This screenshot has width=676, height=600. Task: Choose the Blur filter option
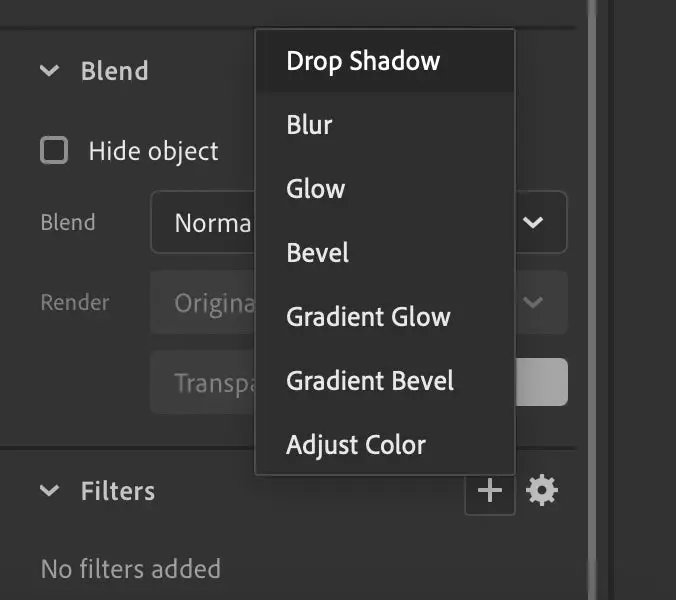point(309,125)
